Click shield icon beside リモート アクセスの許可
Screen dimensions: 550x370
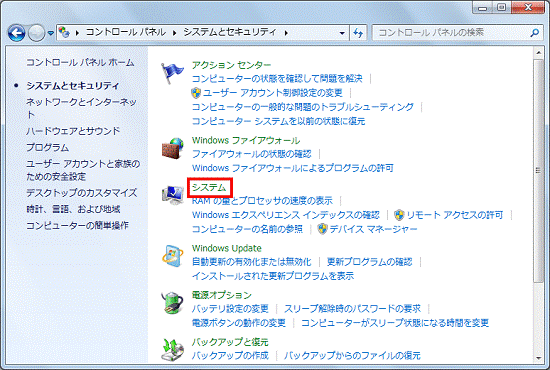click(x=399, y=215)
